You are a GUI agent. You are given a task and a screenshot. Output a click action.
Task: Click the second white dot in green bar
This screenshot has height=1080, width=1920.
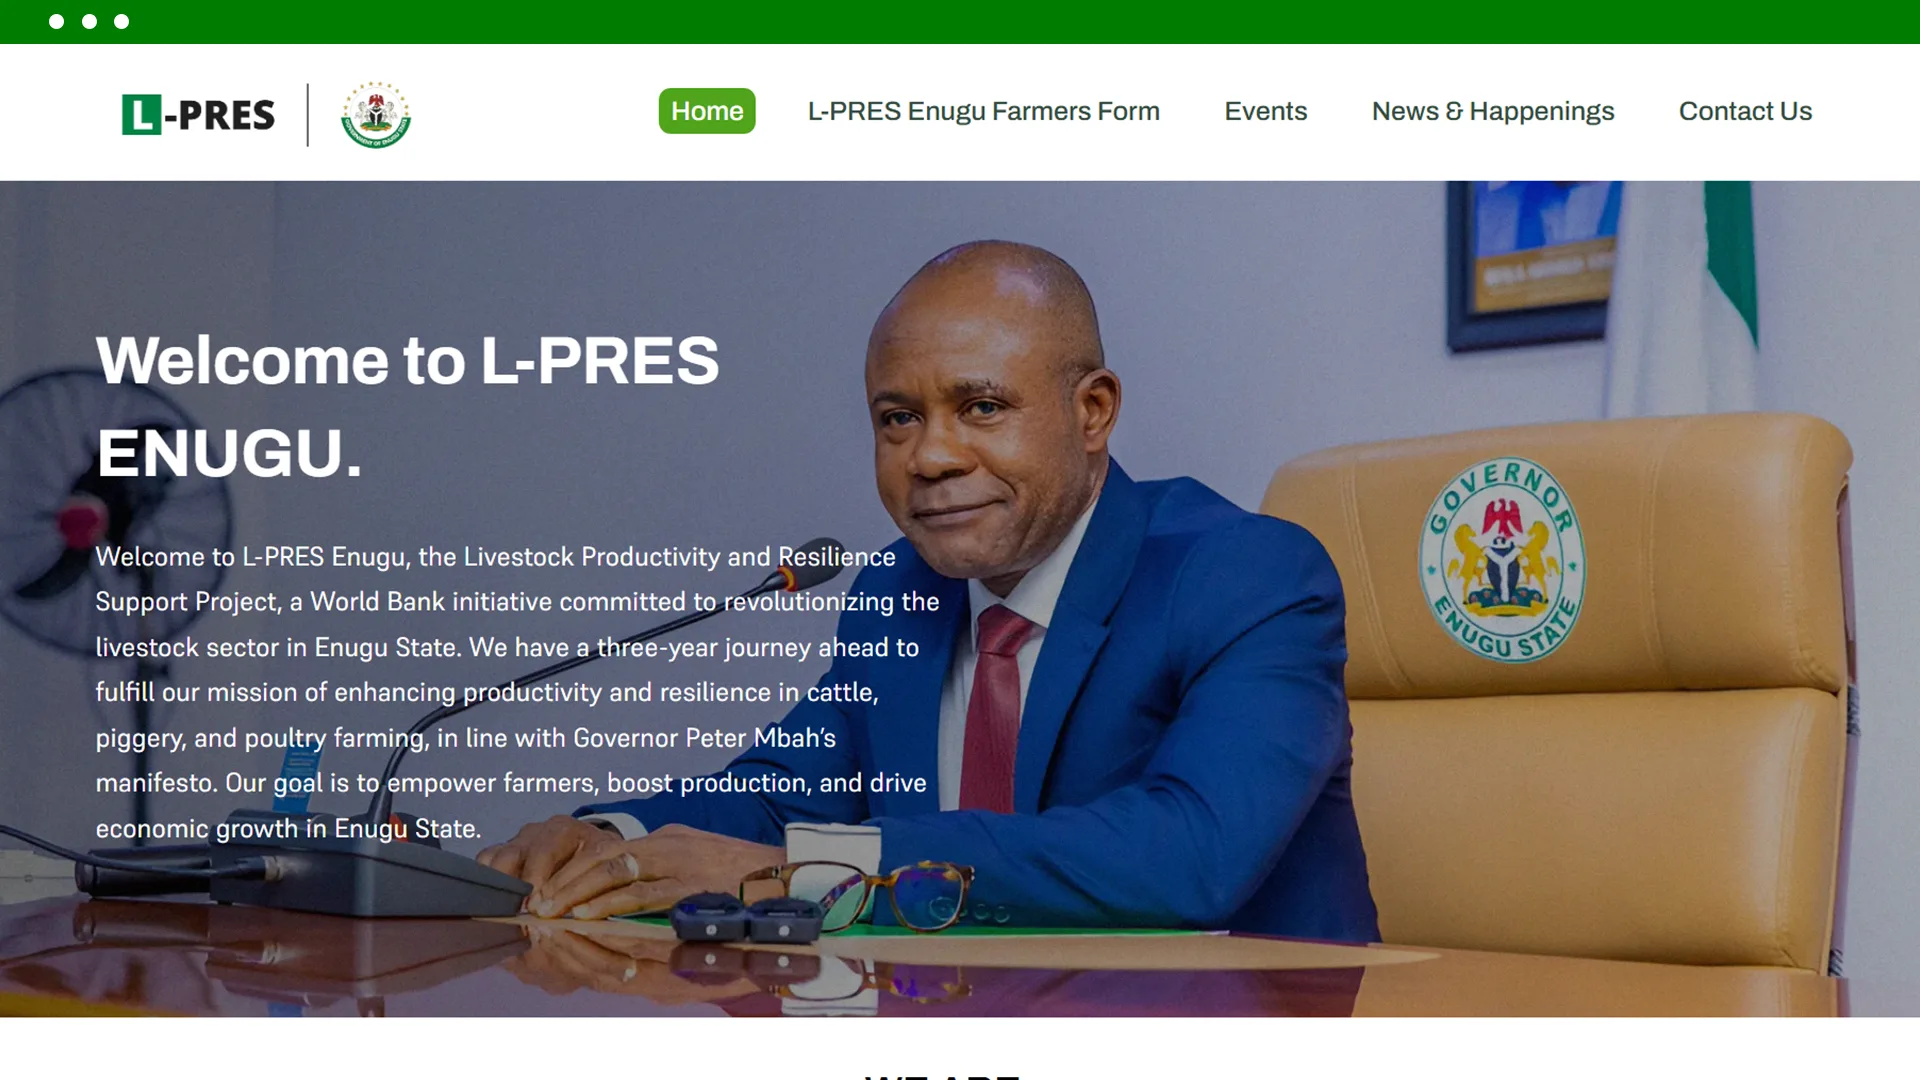coord(89,21)
